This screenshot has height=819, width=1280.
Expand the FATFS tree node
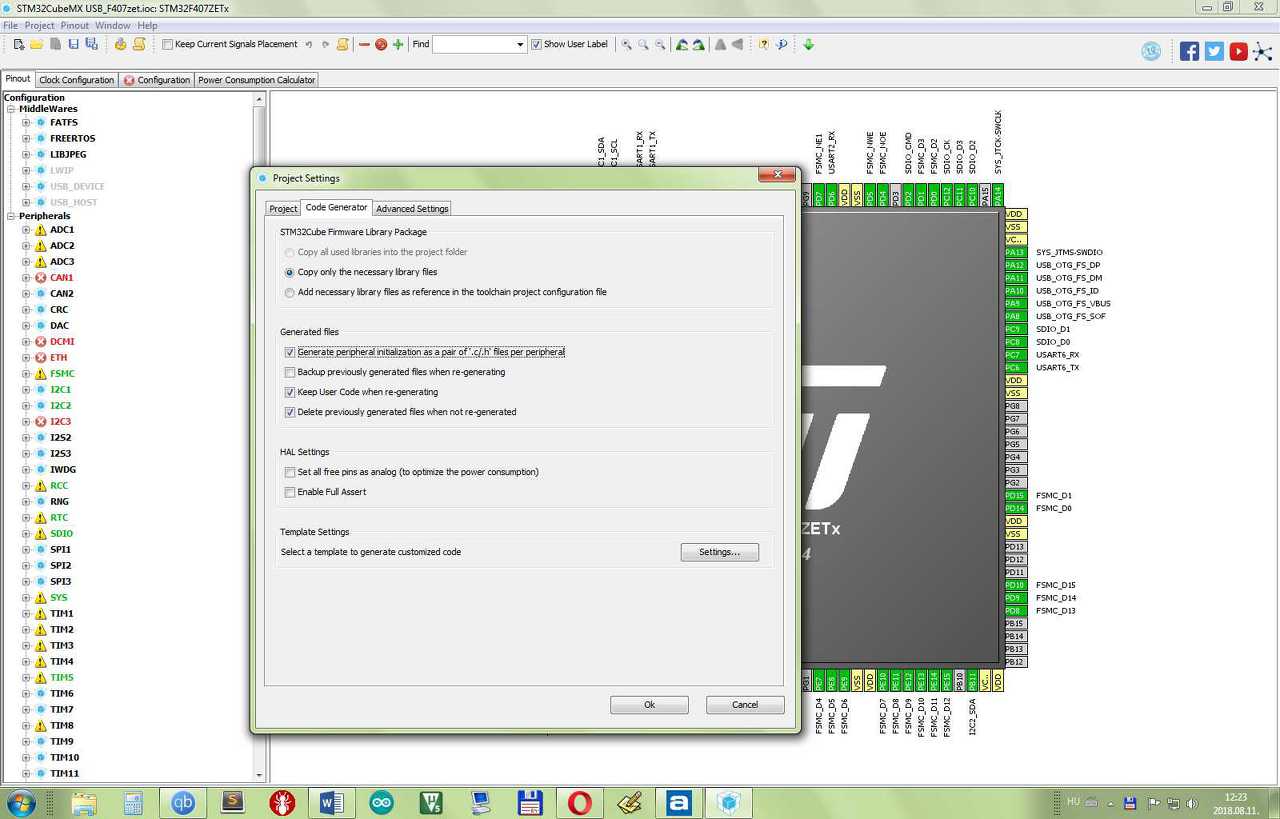coord(26,122)
